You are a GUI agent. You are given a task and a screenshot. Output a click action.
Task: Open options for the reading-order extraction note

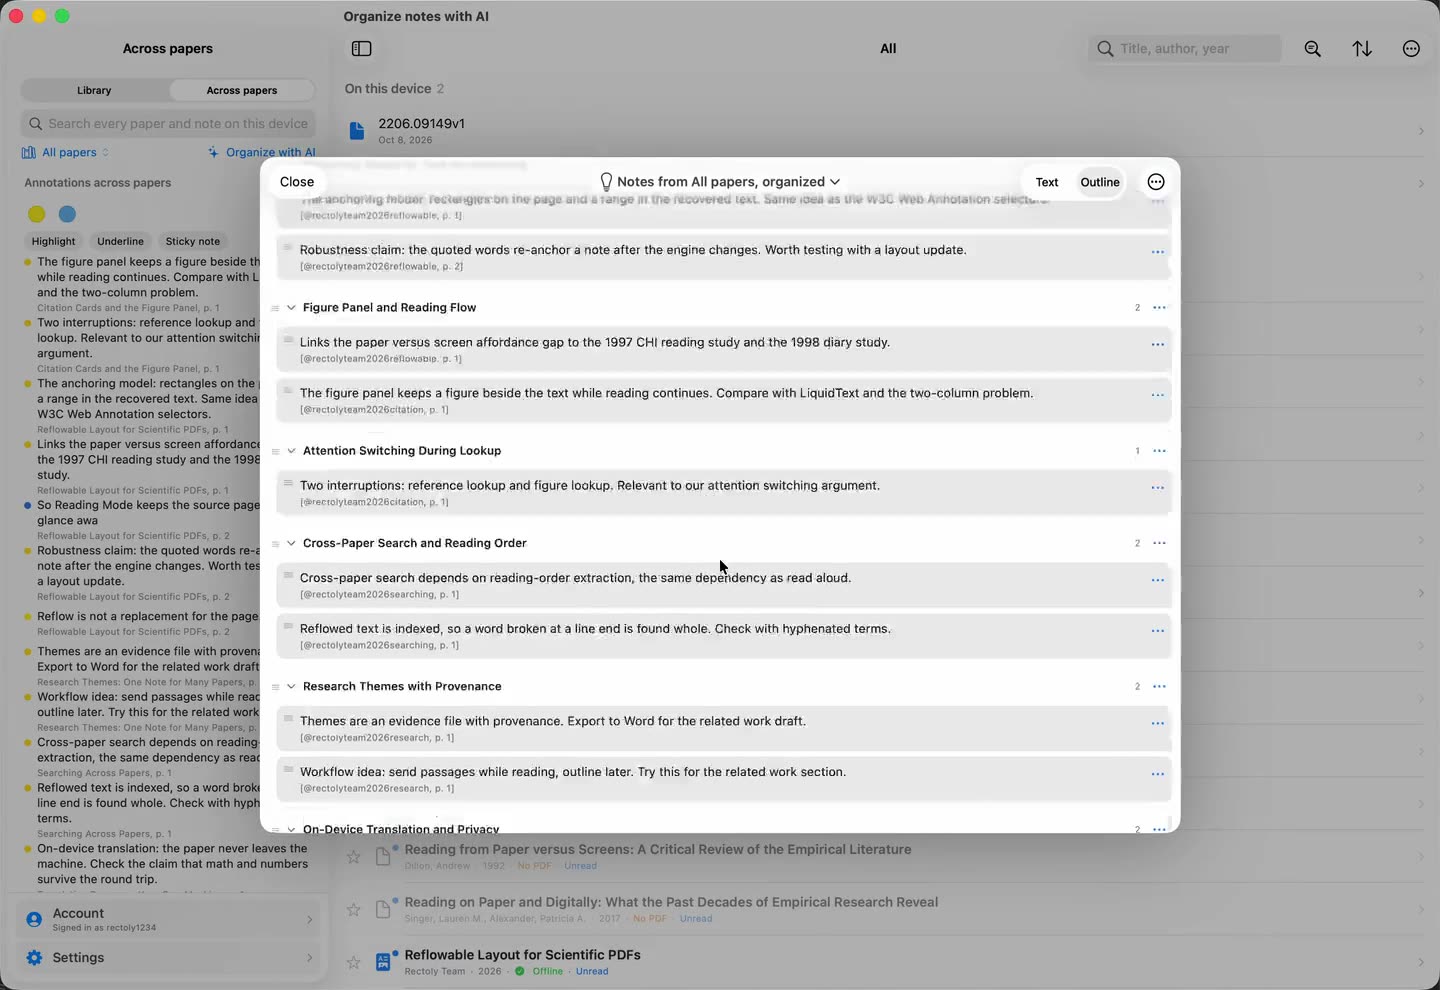[1157, 580]
